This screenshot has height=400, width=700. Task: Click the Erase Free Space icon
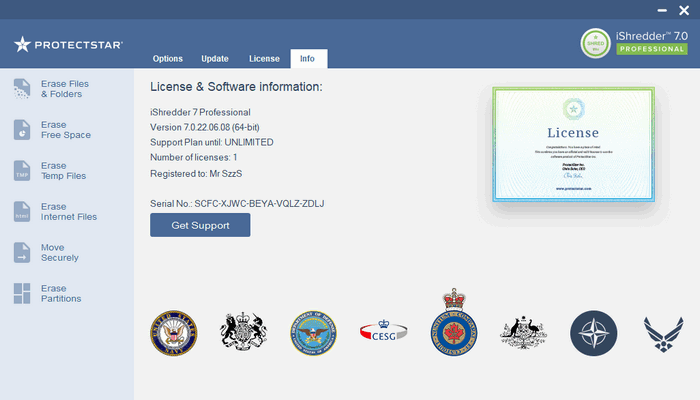click(22, 129)
